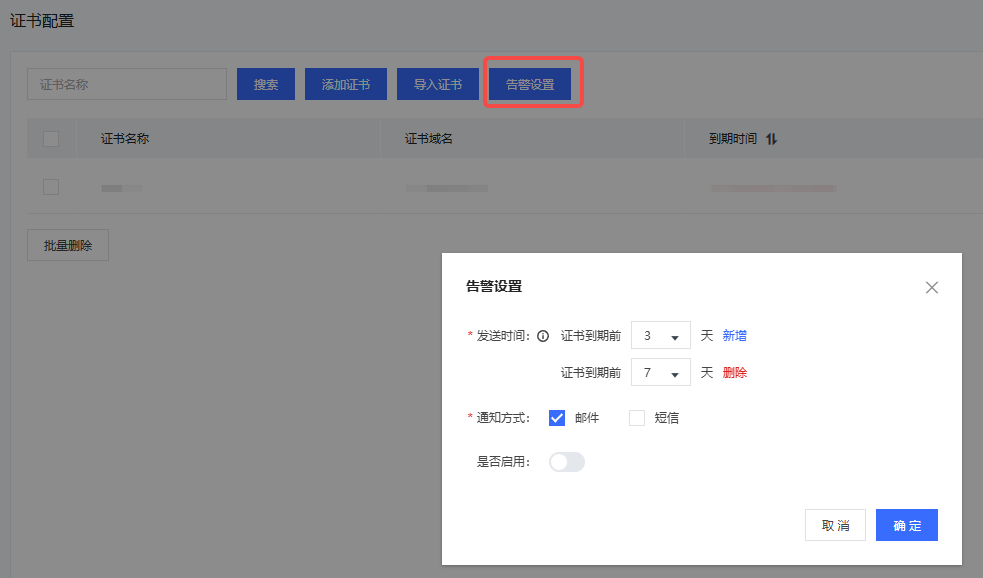The height and width of the screenshot is (578, 983).
Task: Click 删除 to remove the second send time
Action: pyautogui.click(x=733, y=371)
